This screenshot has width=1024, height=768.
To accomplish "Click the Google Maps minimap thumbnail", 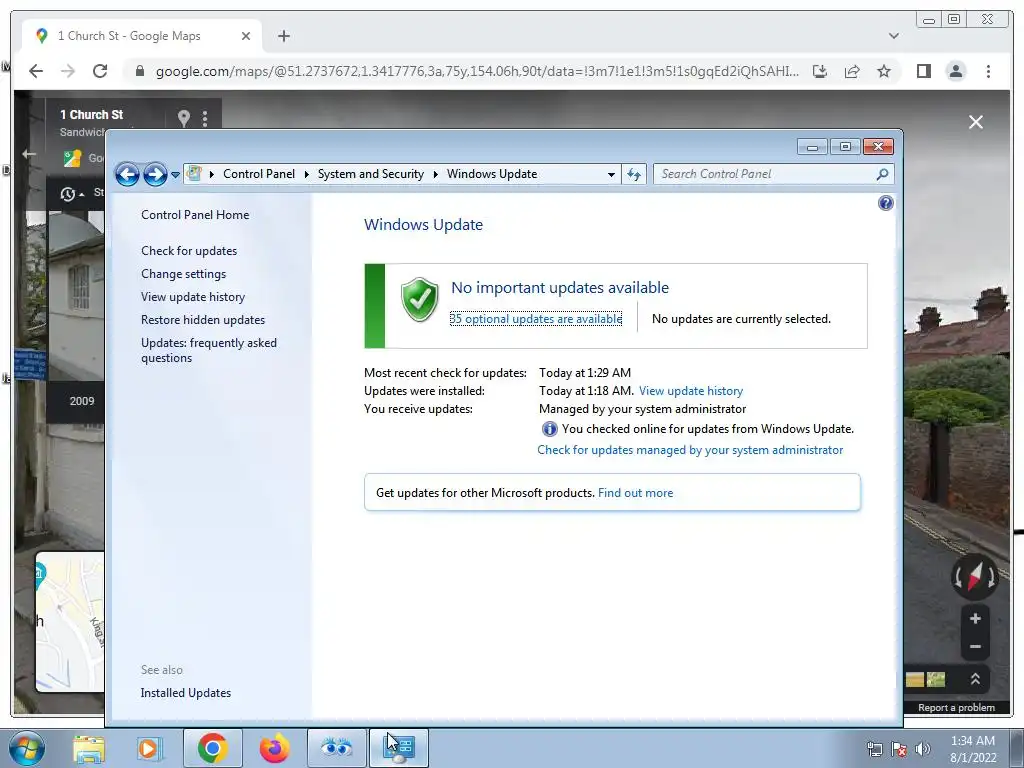I will (70, 621).
